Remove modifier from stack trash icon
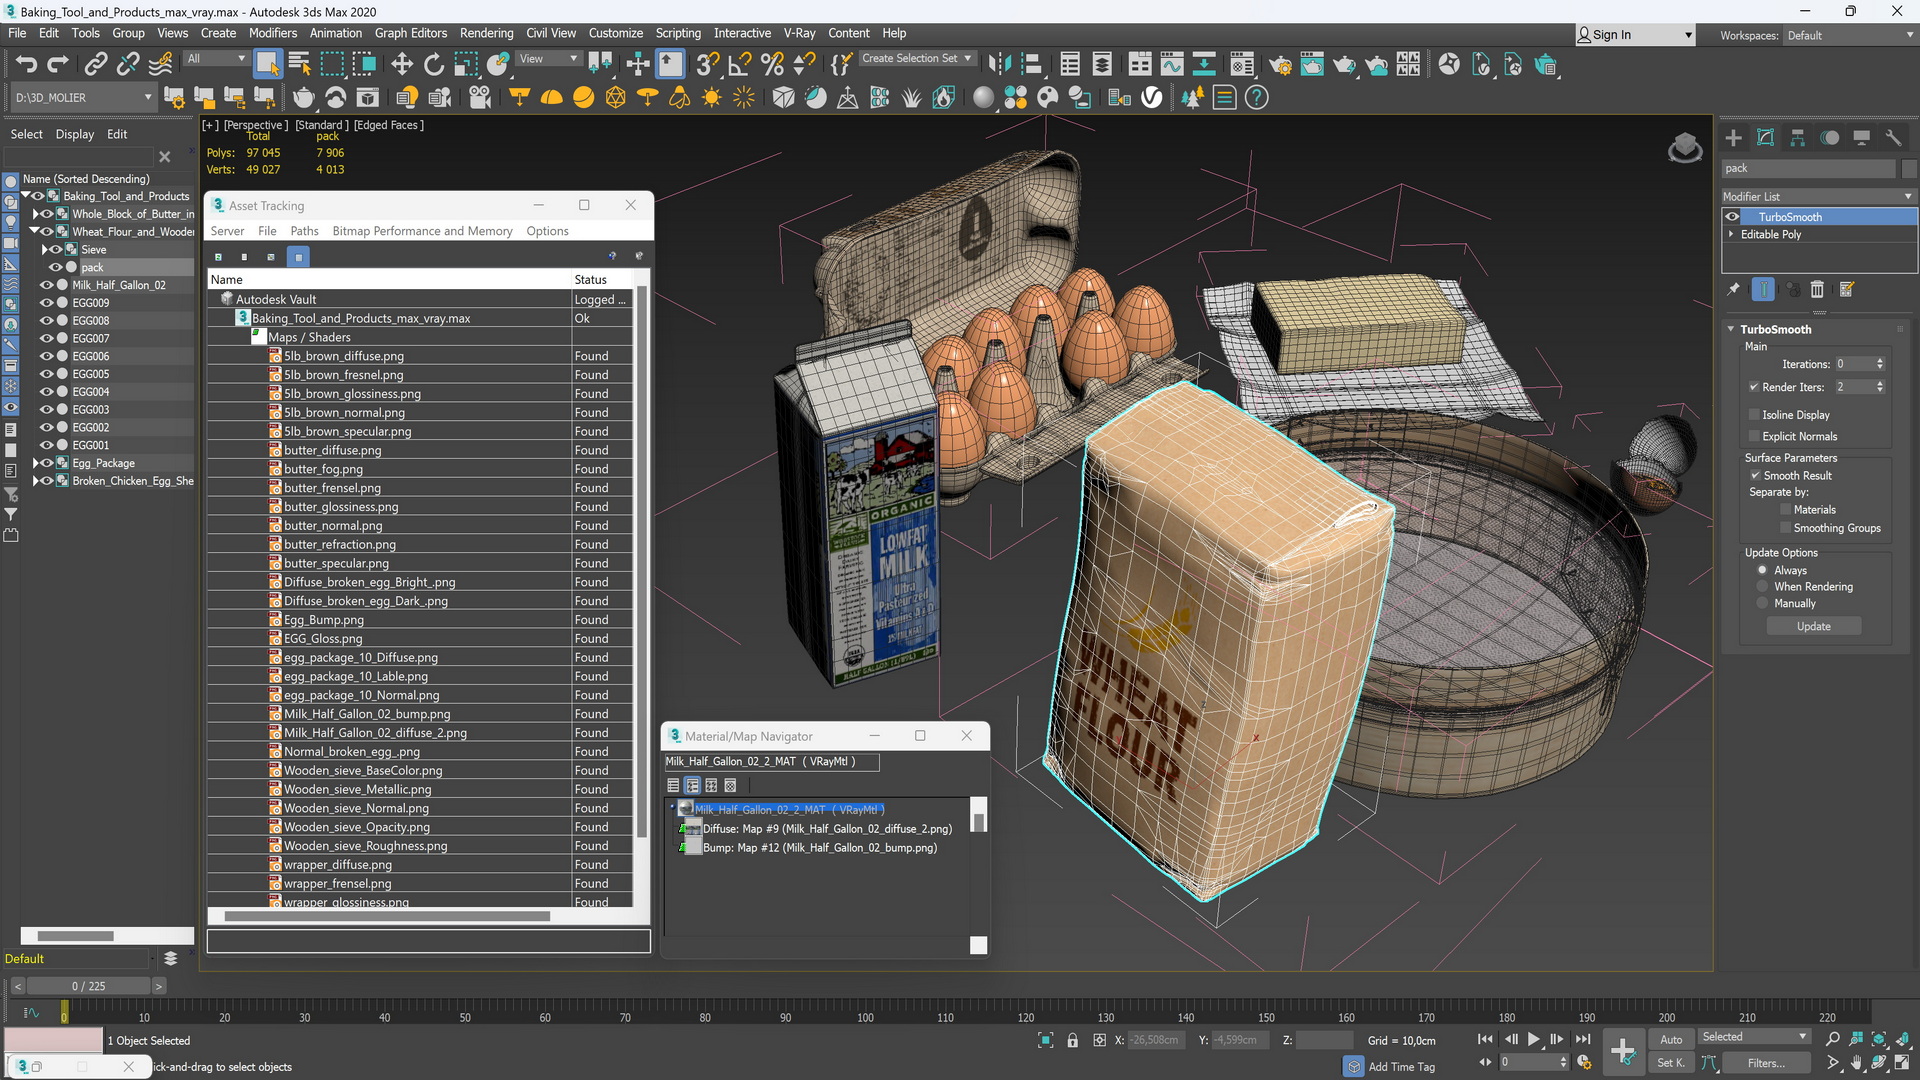 [1817, 289]
